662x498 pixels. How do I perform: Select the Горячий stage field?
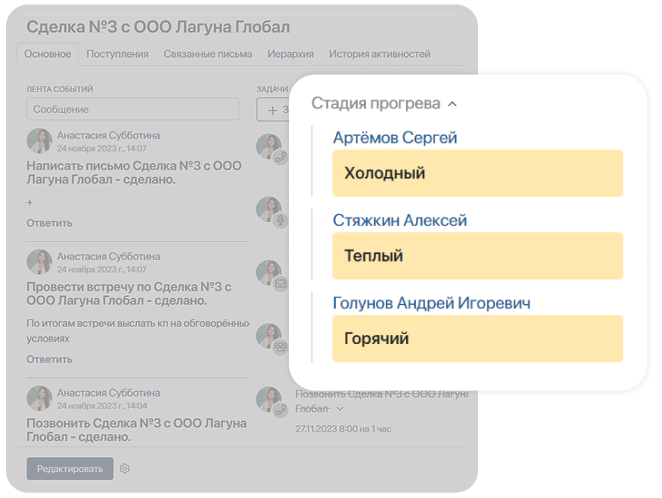pyautogui.click(x=478, y=338)
